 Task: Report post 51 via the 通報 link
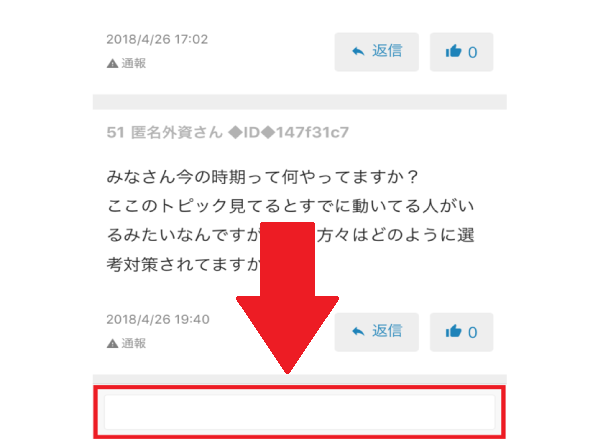[x=133, y=343]
